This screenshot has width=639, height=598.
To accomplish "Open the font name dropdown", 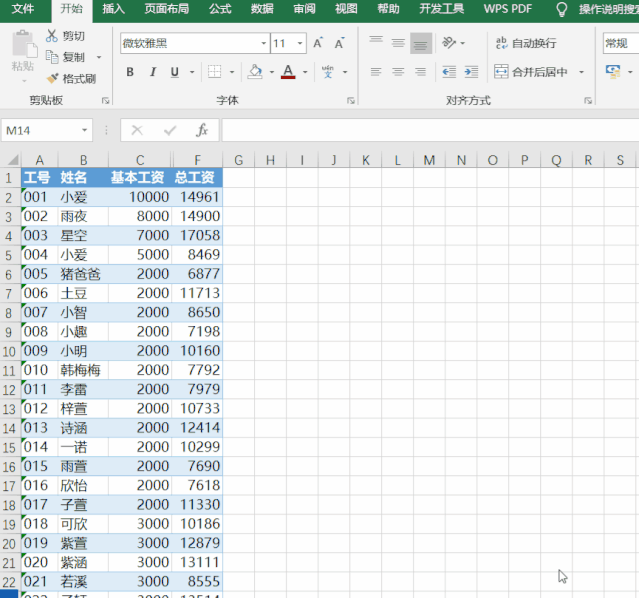I will coord(264,43).
